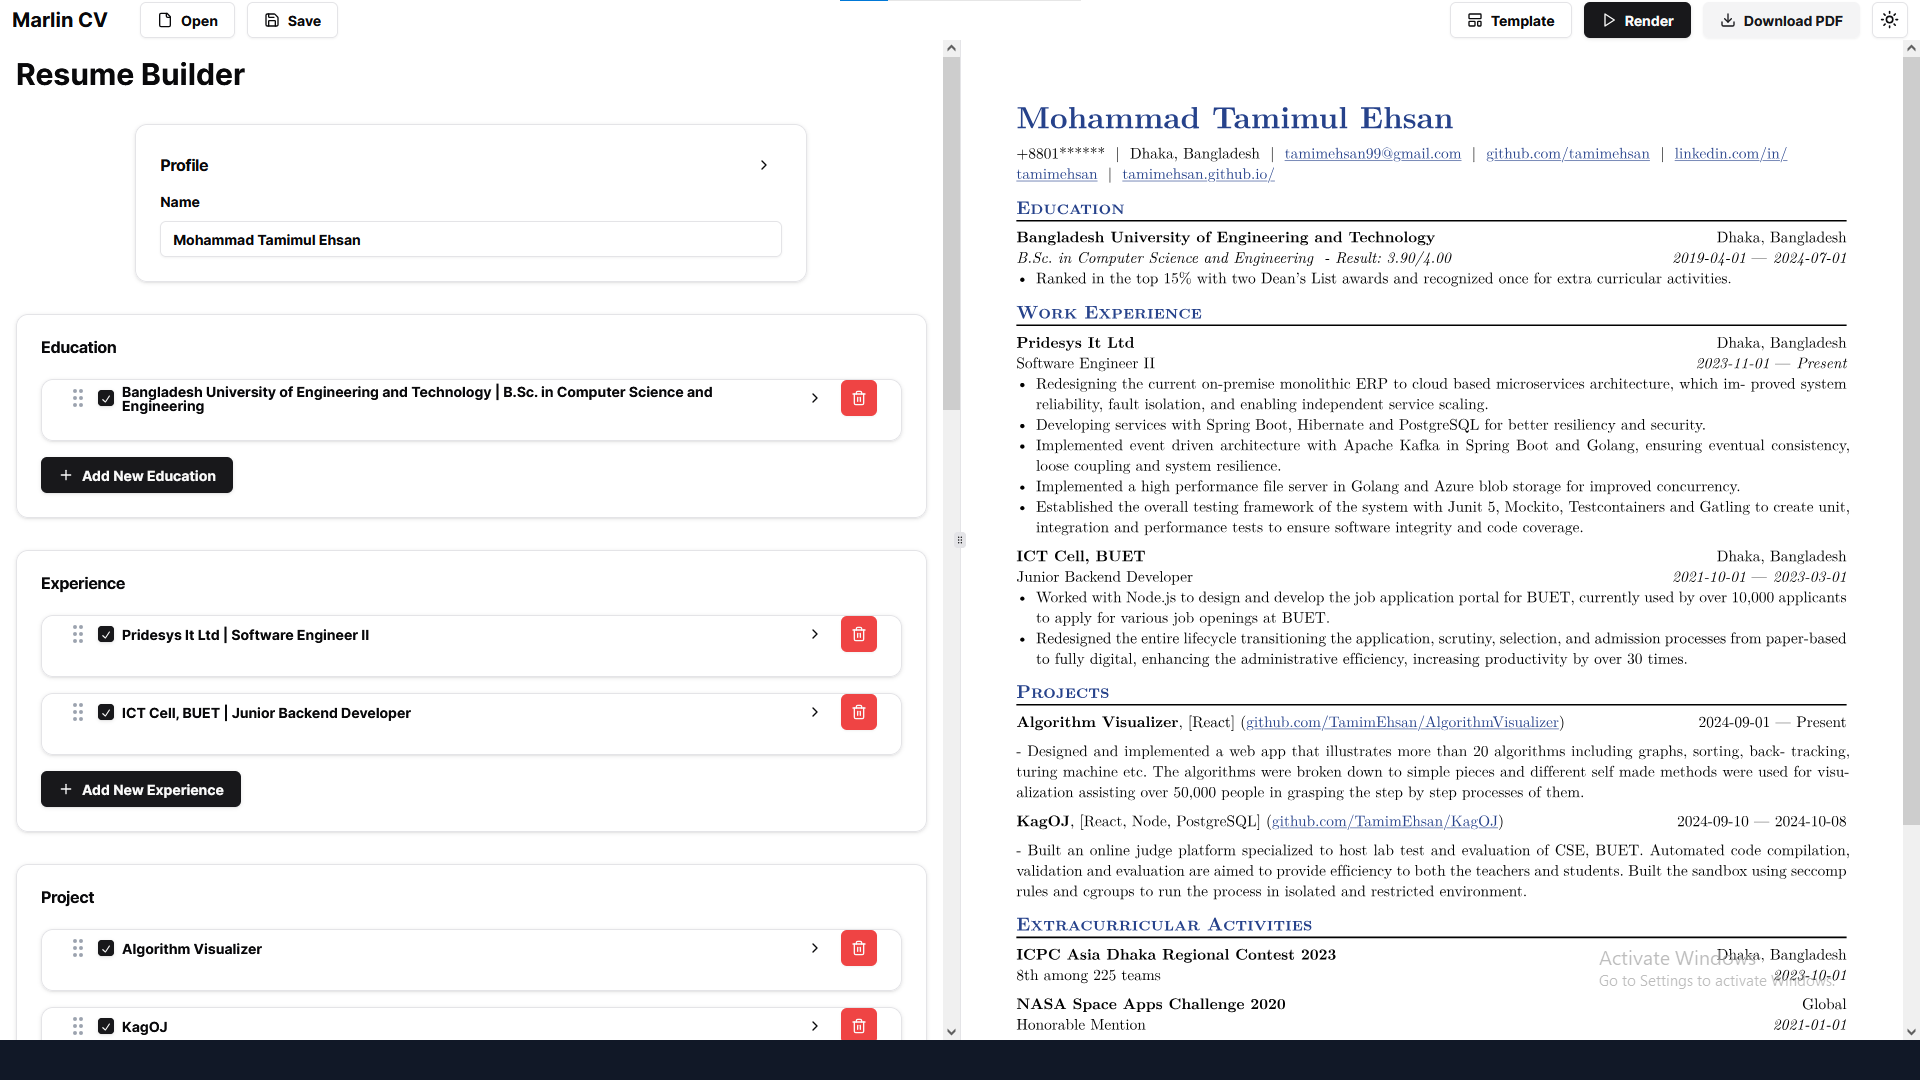Image resolution: width=1920 pixels, height=1080 pixels.
Task: Open a resume file with Open
Action: tap(187, 20)
